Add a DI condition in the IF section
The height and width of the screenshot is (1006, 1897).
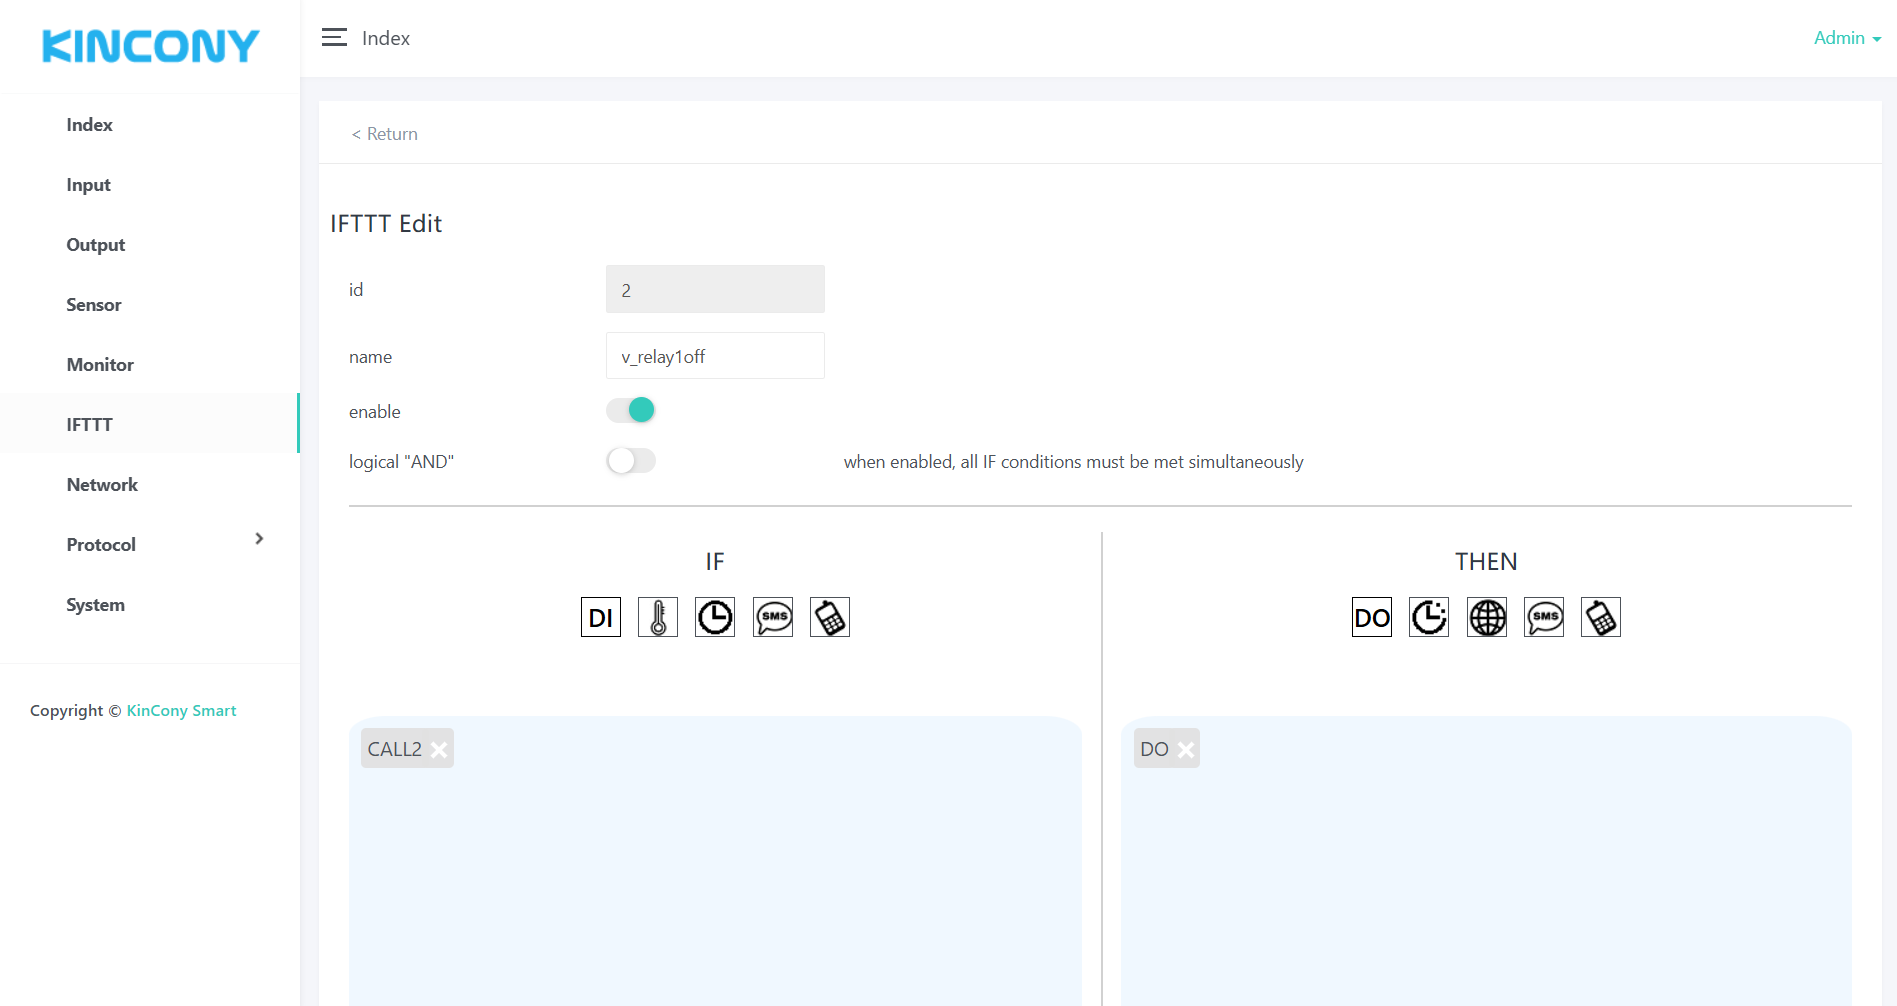[x=600, y=617]
